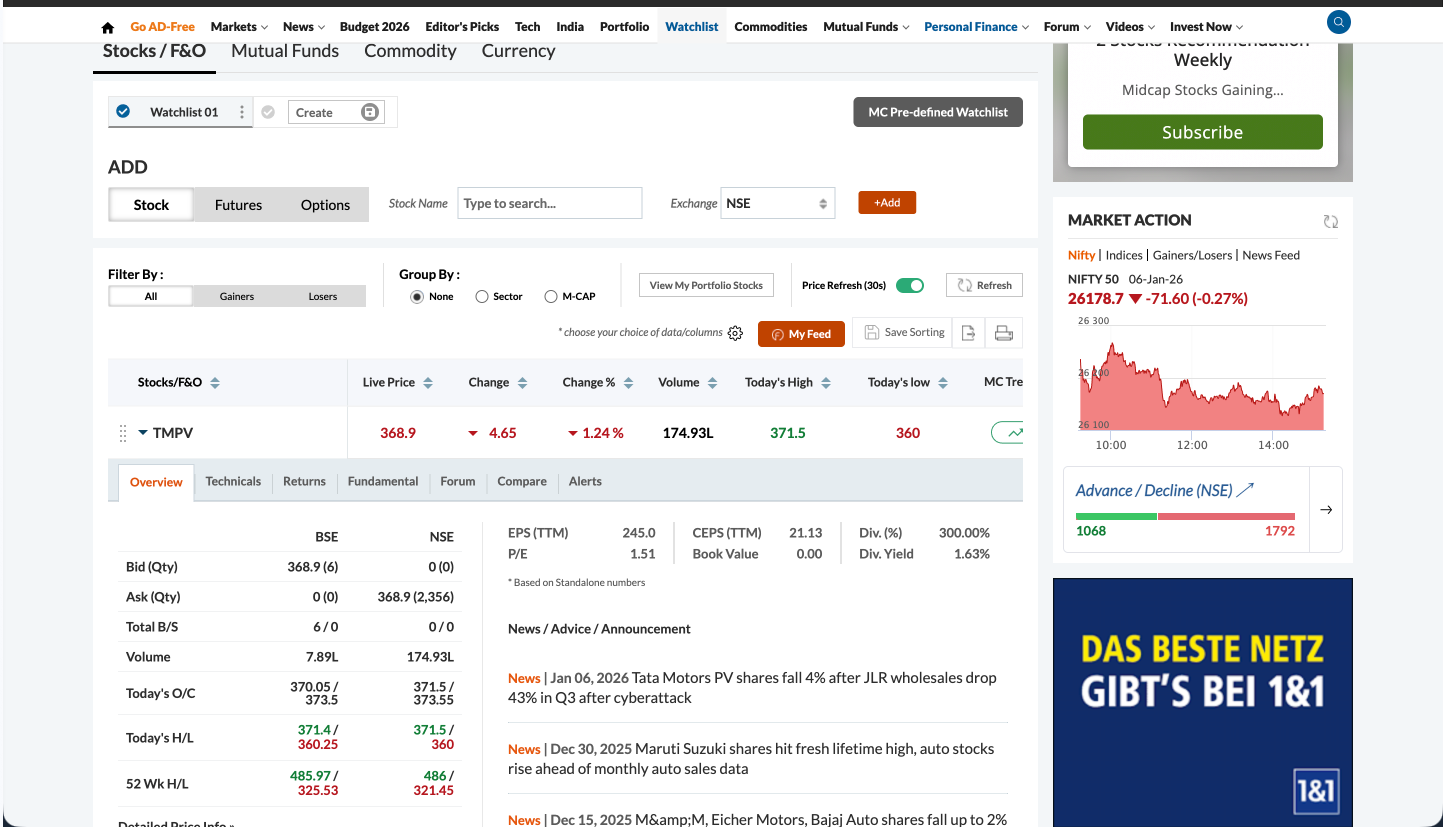Toggle the Price Refresh (30s) switch
Screen dimensions: 1443x827
tap(909, 285)
